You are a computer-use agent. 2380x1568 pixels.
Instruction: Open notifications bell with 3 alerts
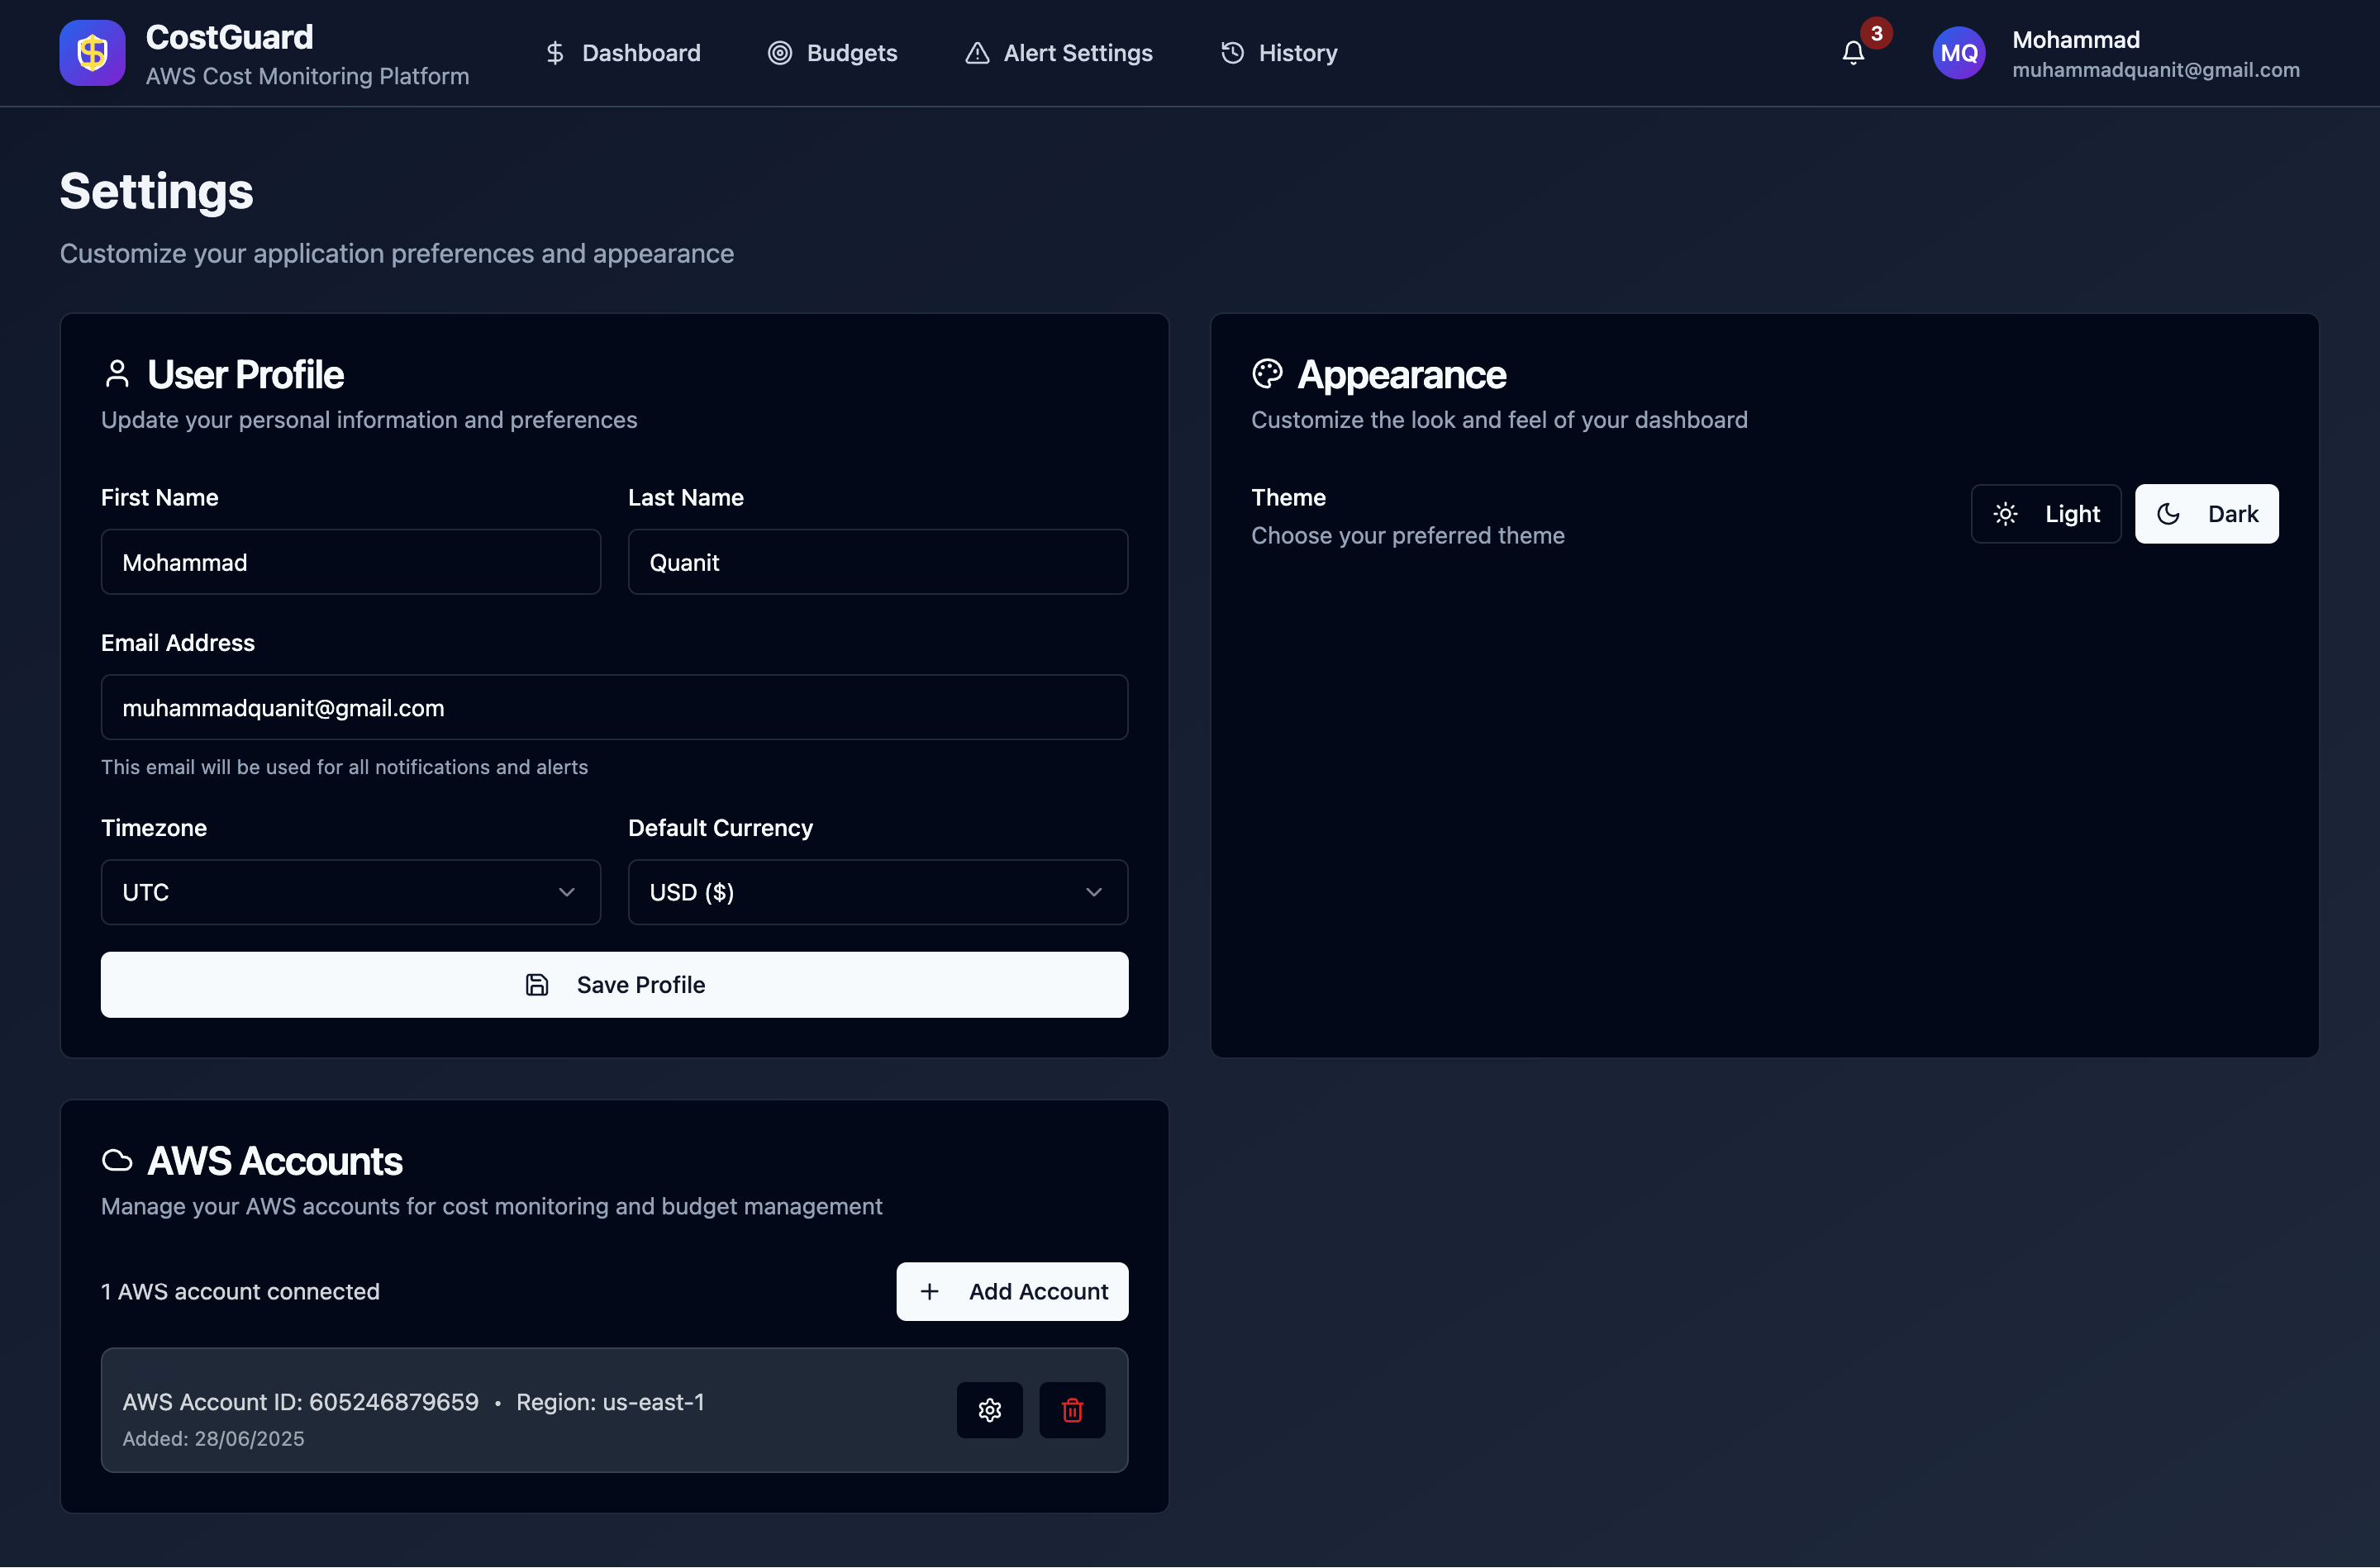1853,53
